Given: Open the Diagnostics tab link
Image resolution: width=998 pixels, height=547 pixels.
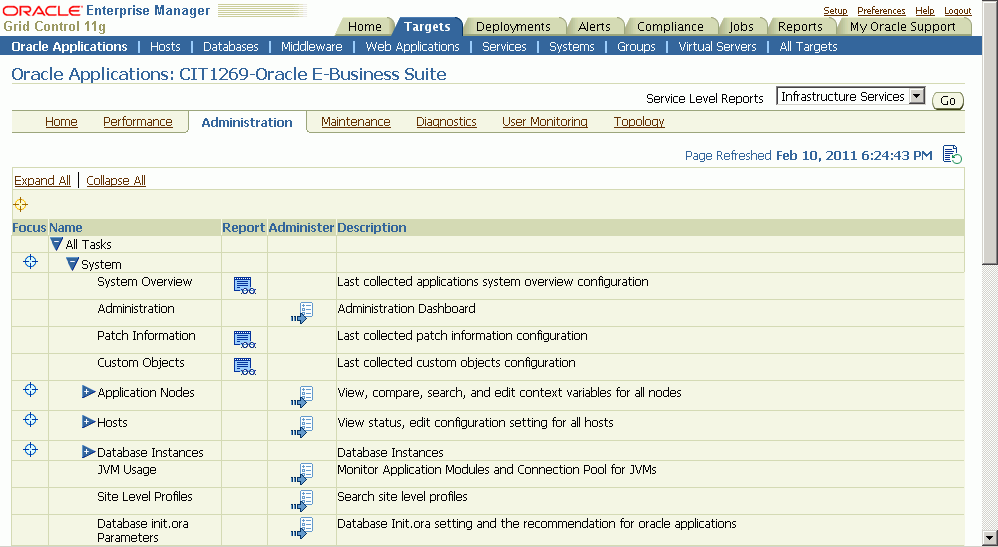Looking at the screenshot, I should [446, 122].
